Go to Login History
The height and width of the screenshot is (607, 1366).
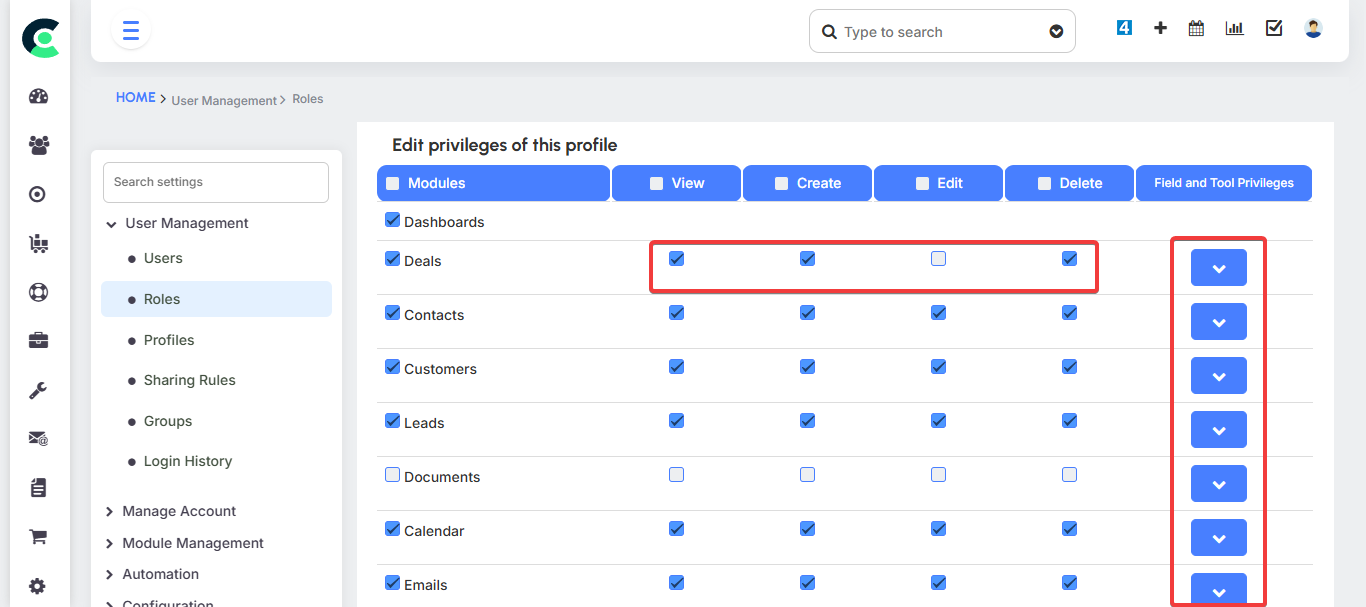pos(187,461)
